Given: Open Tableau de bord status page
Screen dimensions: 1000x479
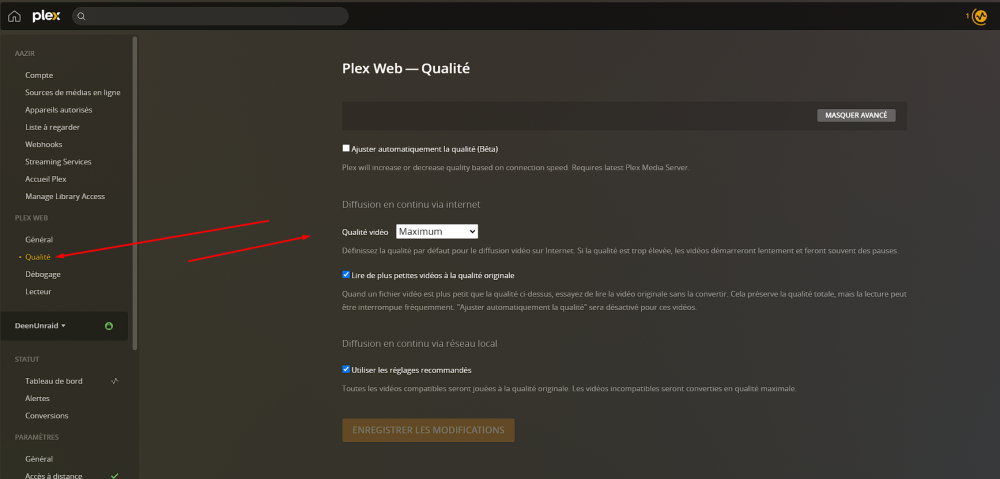Looking at the screenshot, I should 54,381.
